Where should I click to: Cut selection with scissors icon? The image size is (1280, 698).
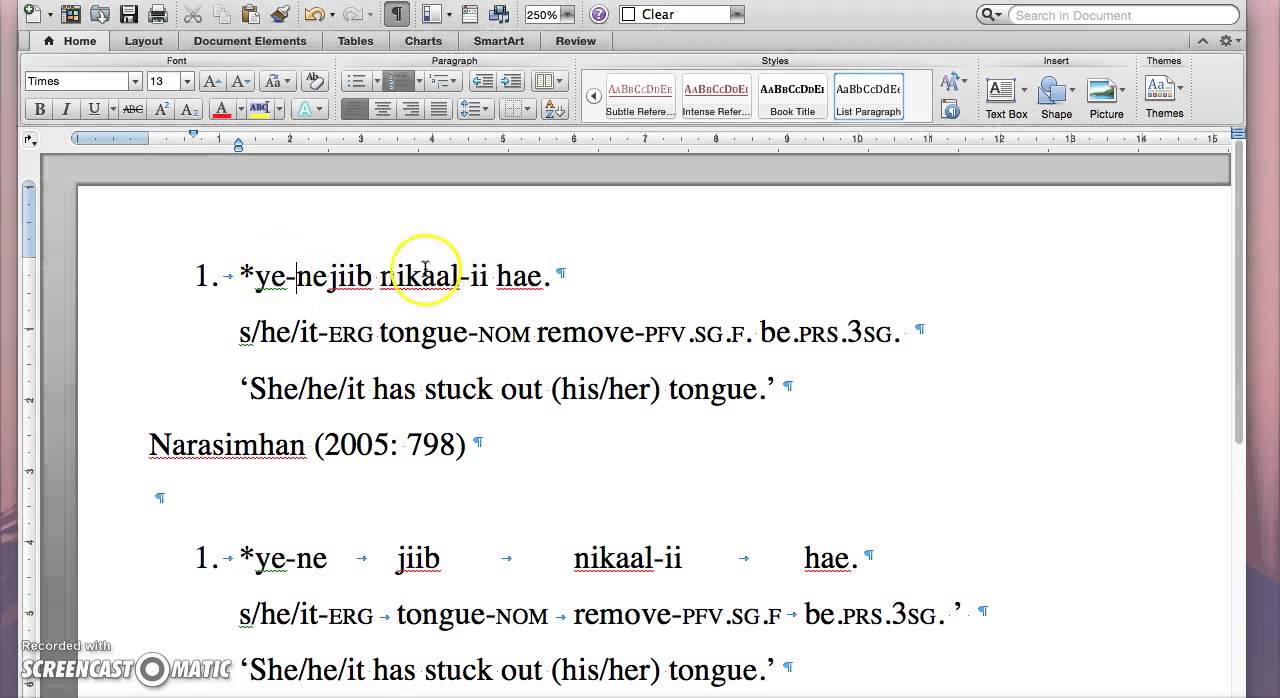coord(193,14)
